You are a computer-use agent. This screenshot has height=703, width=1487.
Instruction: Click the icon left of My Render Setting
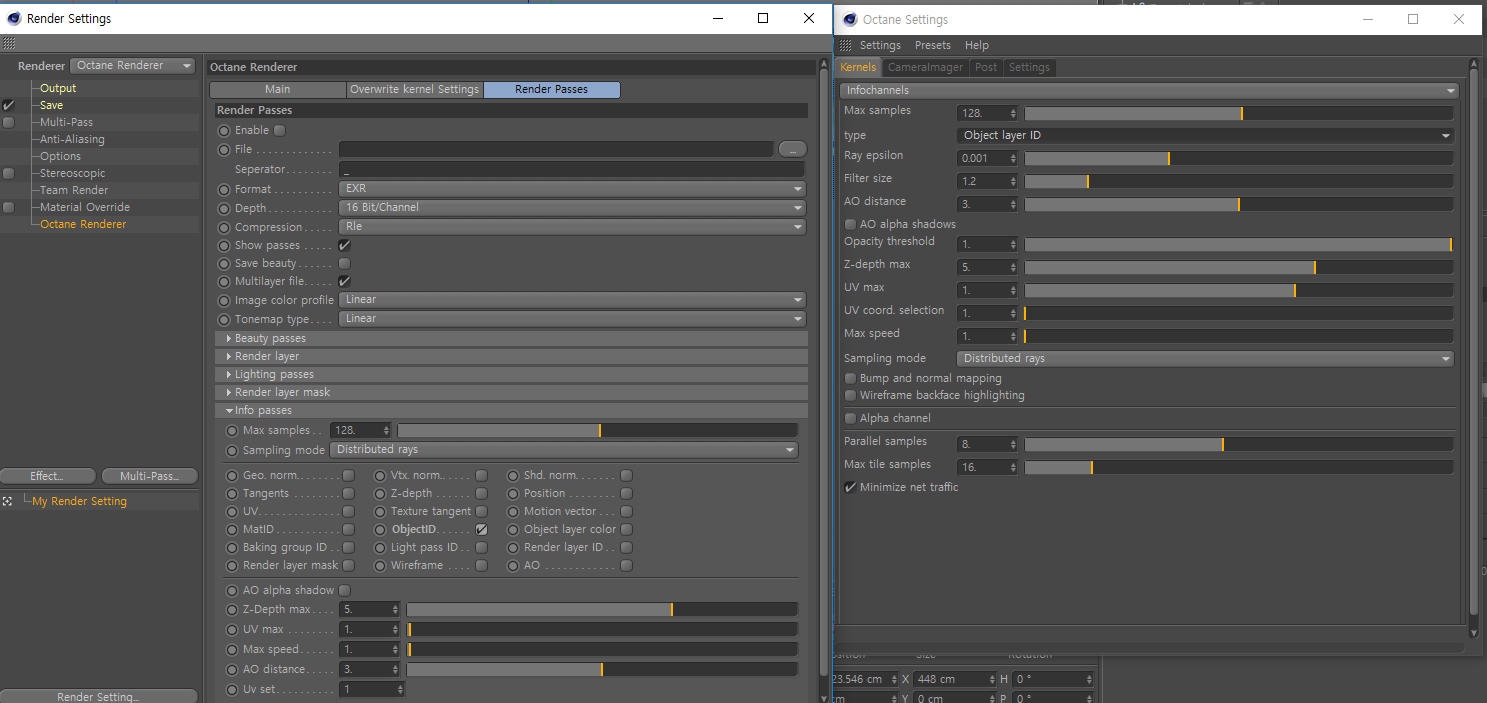tap(7, 501)
